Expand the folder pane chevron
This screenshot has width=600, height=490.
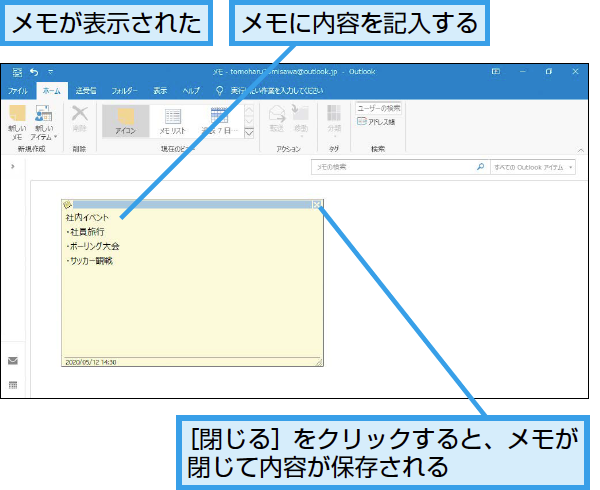(13, 166)
